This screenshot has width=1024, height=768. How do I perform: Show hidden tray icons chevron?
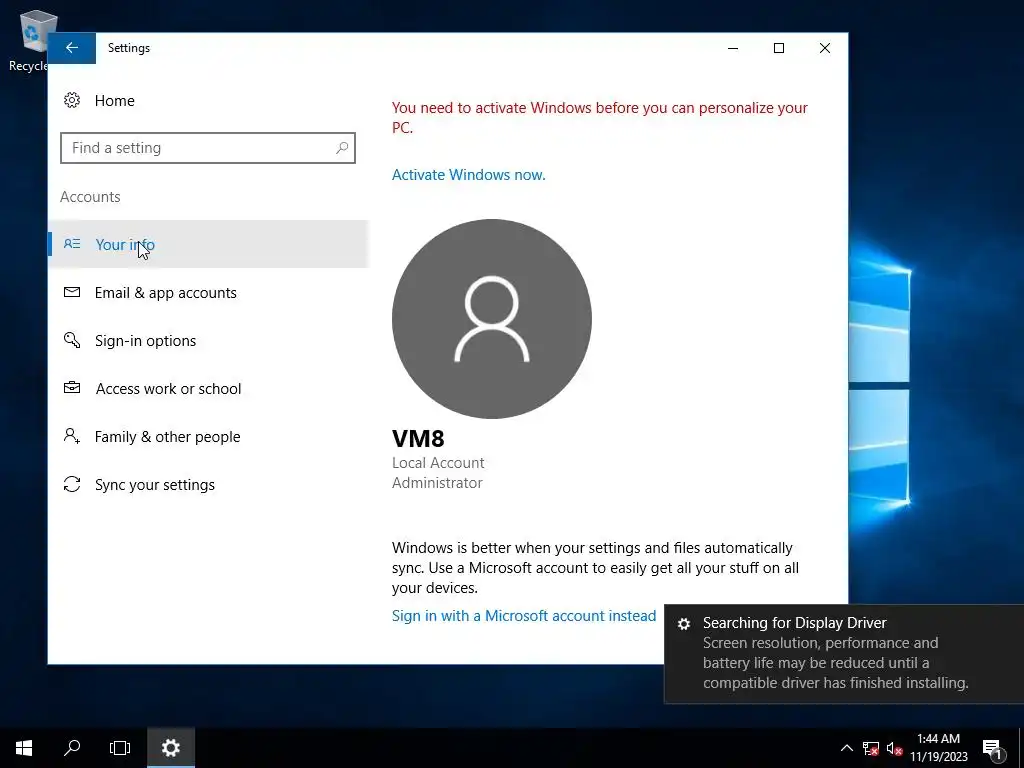point(846,748)
